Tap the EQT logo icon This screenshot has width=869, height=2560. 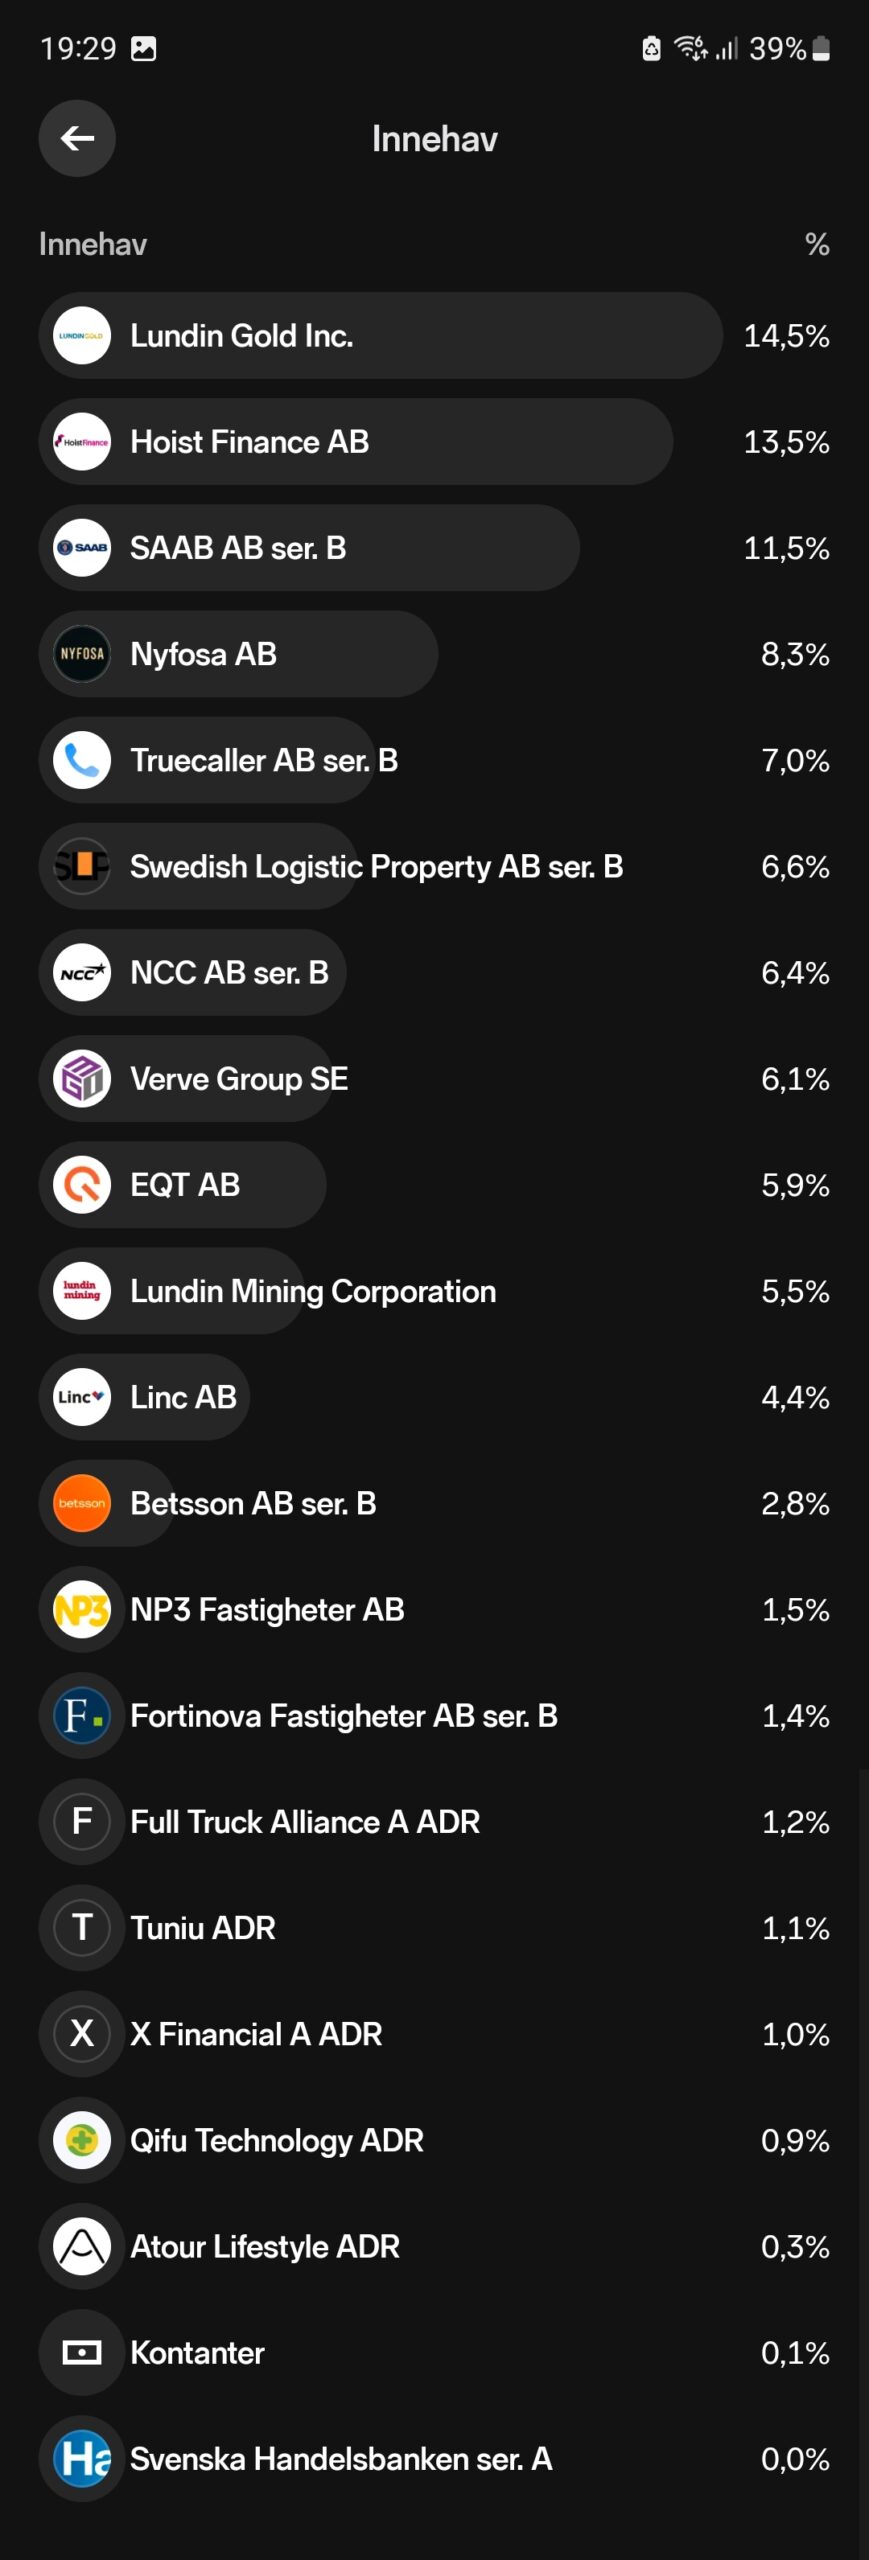82,1185
